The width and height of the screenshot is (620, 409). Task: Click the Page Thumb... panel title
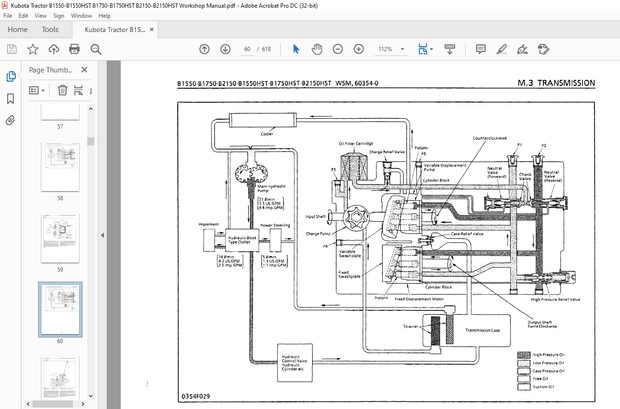[x=51, y=70]
